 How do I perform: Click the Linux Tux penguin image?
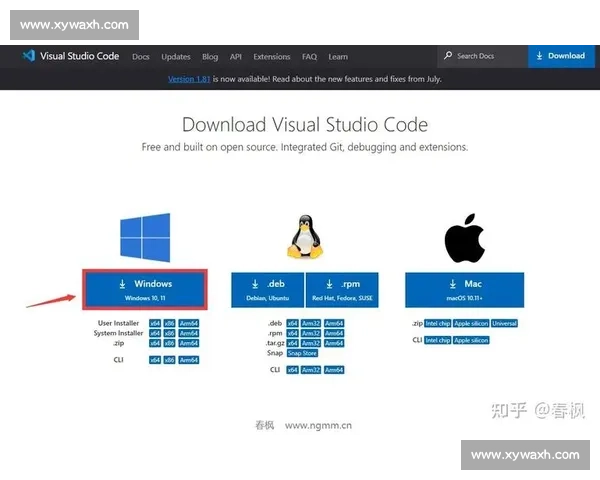(305, 236)
